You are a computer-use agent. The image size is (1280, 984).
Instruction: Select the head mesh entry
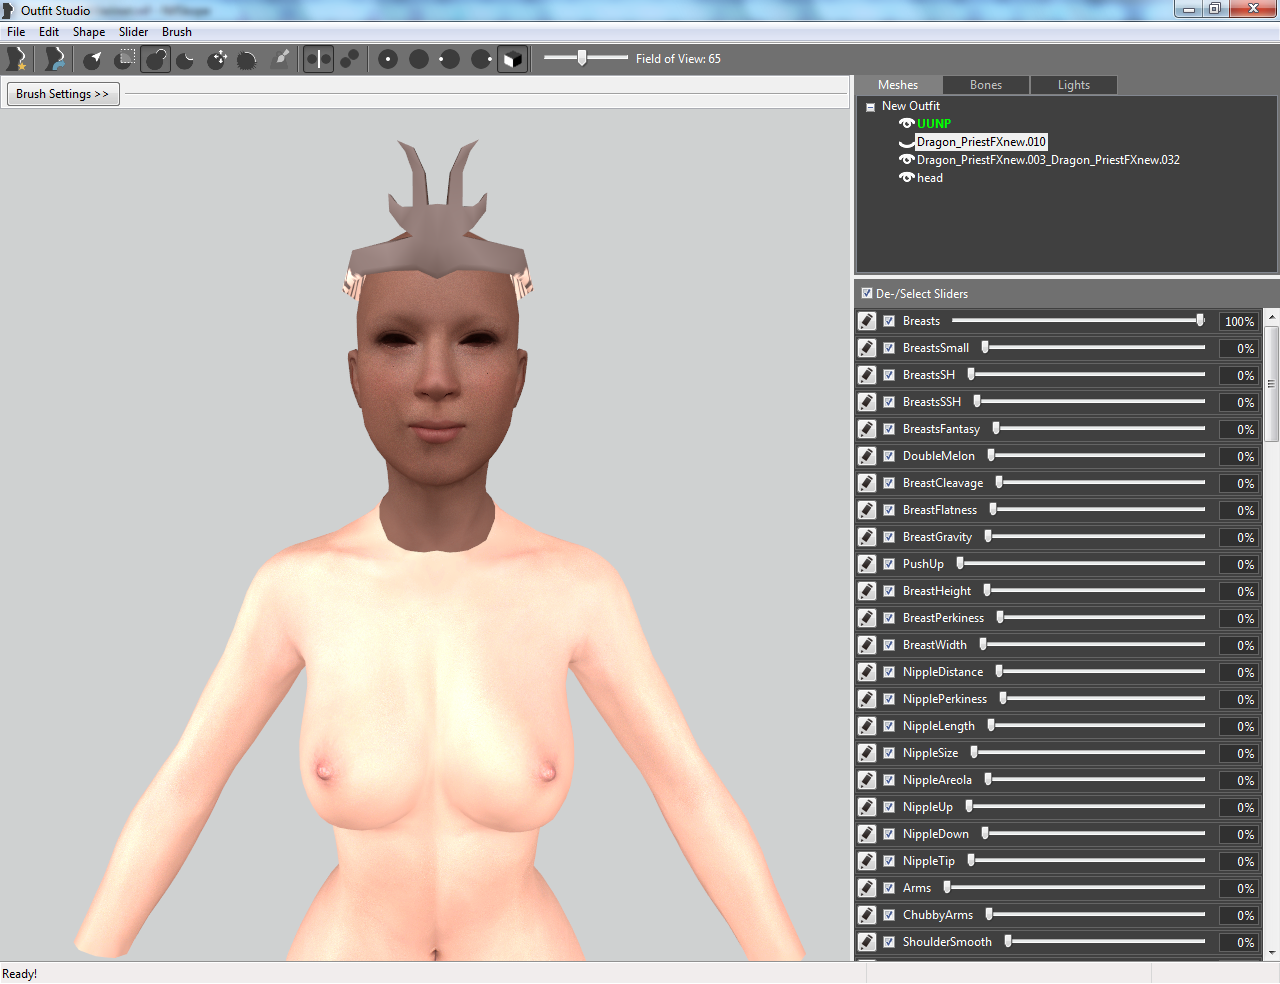(930, 178)
